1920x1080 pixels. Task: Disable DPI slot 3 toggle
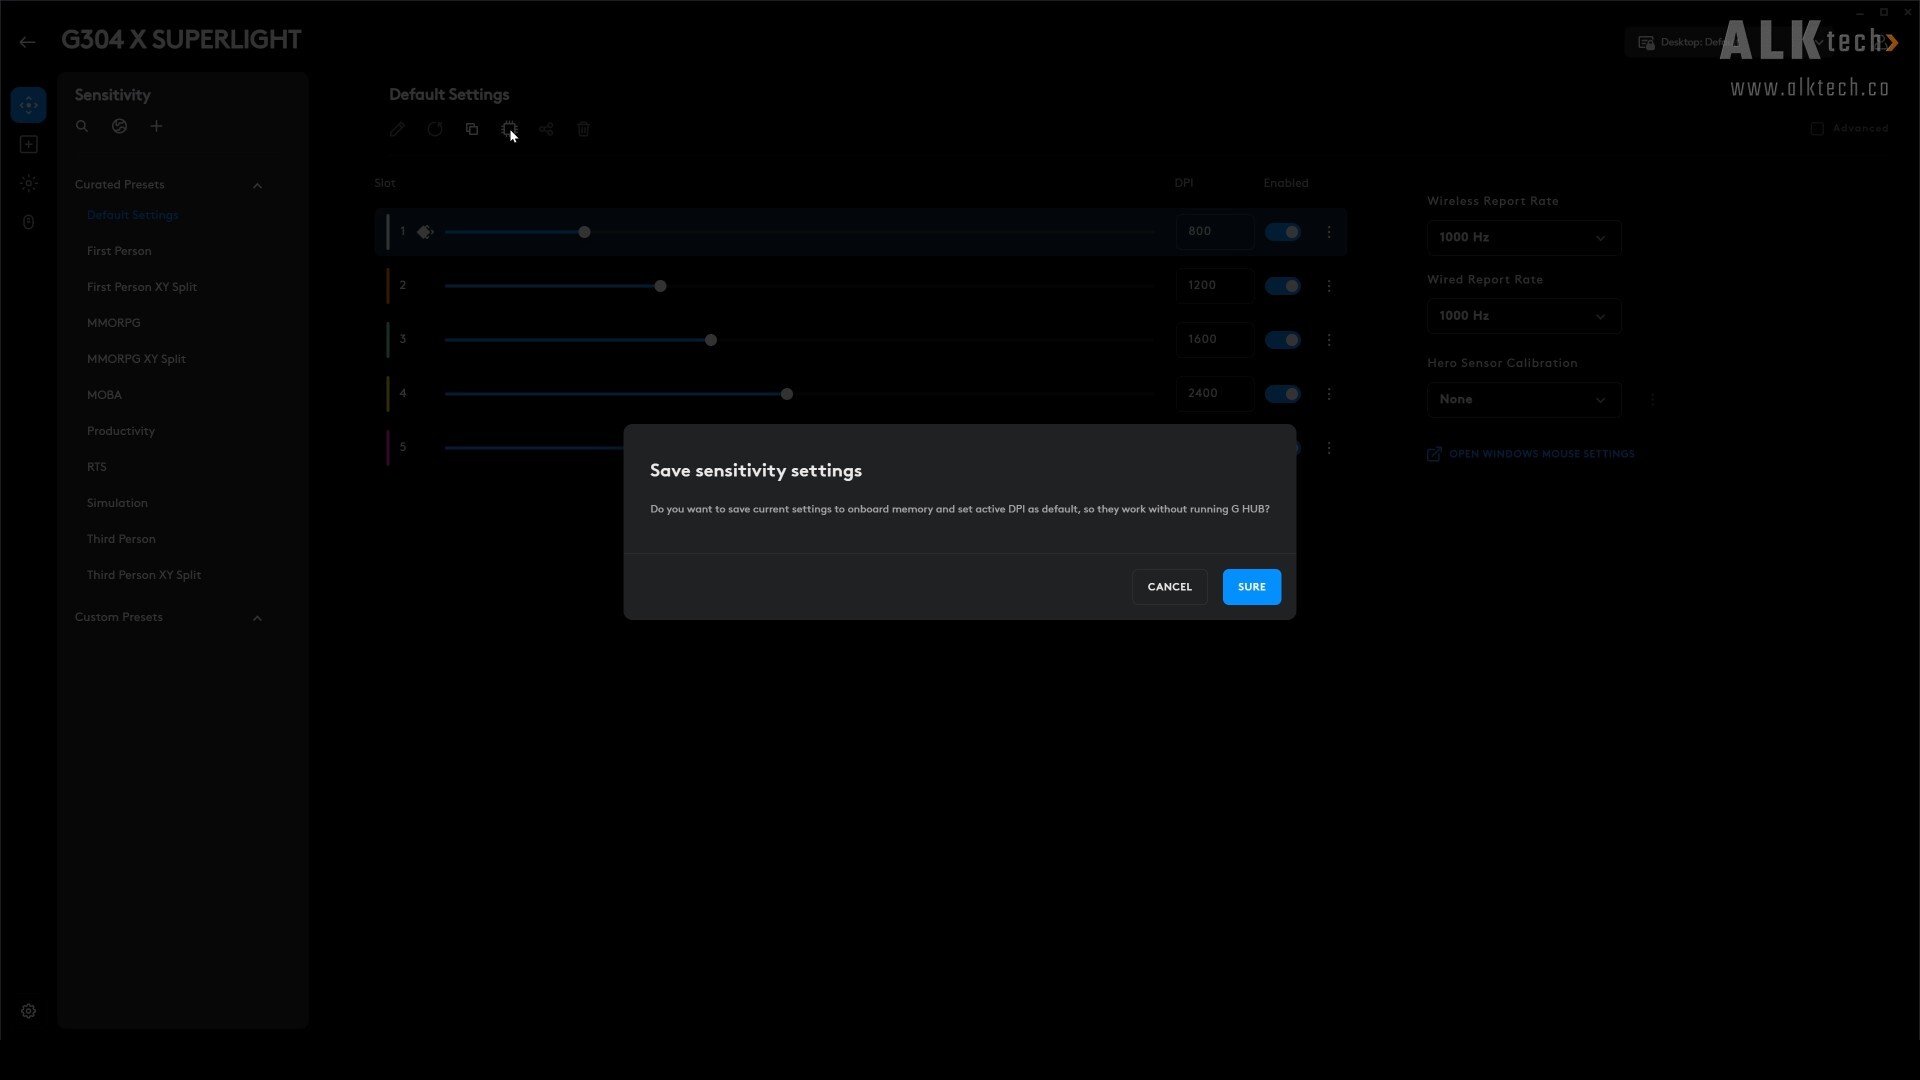[1282, 340]
